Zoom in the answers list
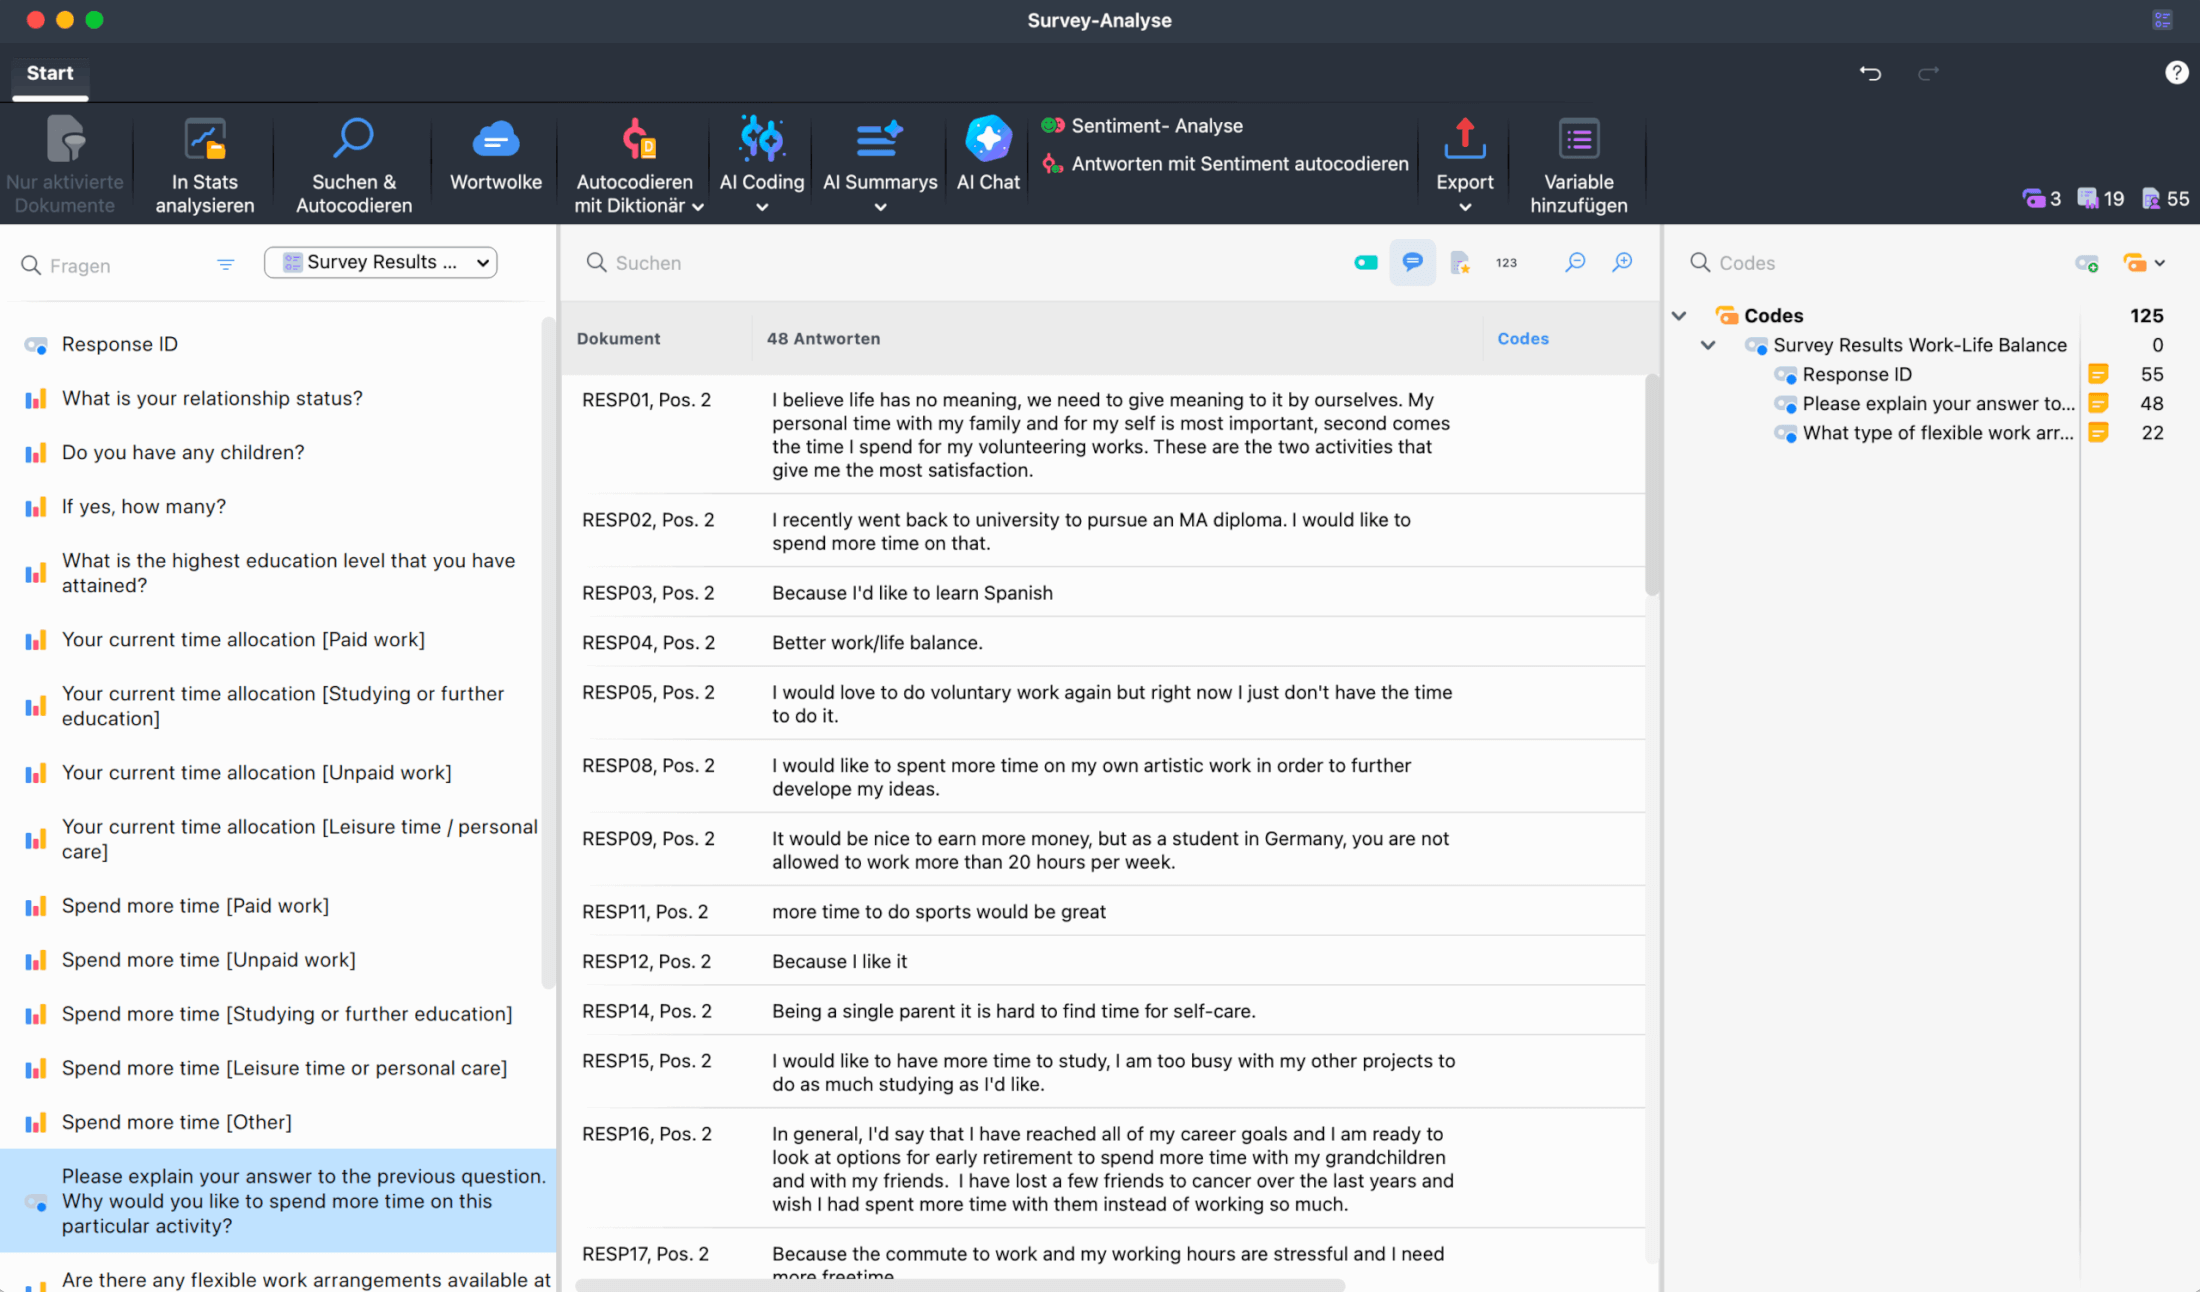Image resolution: width=2200 pixels, height=1292 pixels. [1622, 262]
